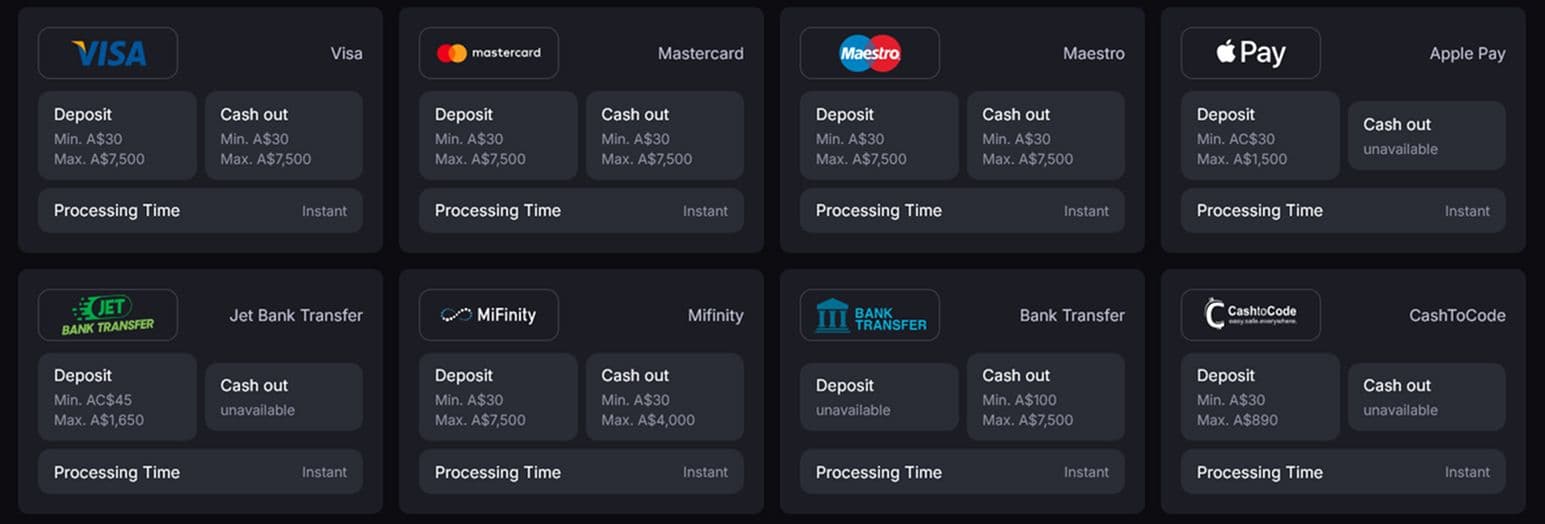Viewport: 1545px width, 524px height.
Task: Click the Jet Bank Transfer text label
Action: [x=296, y=315]
